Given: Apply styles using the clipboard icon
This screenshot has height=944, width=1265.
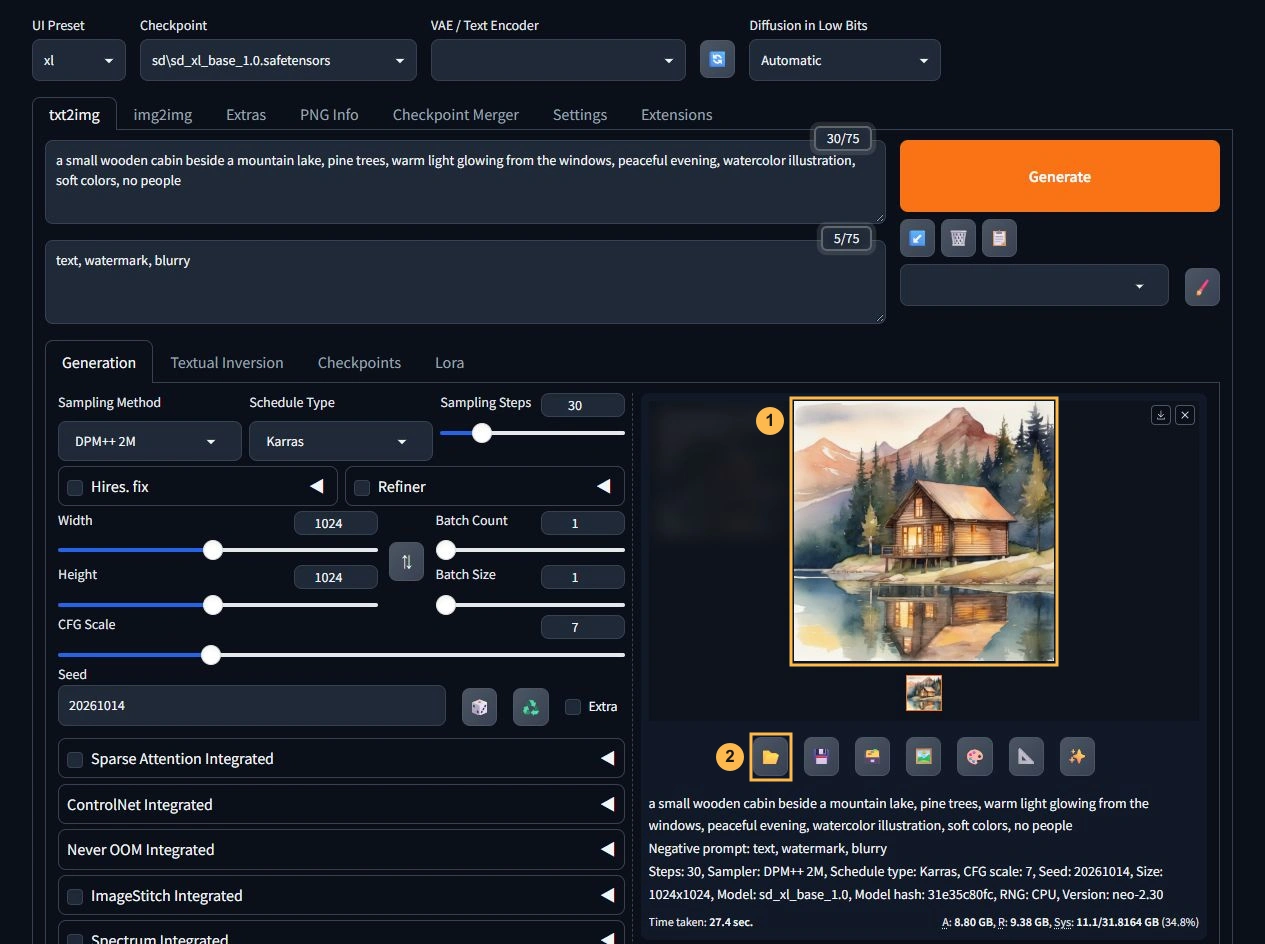Looking at the screenshot, I should click(999, 238).
